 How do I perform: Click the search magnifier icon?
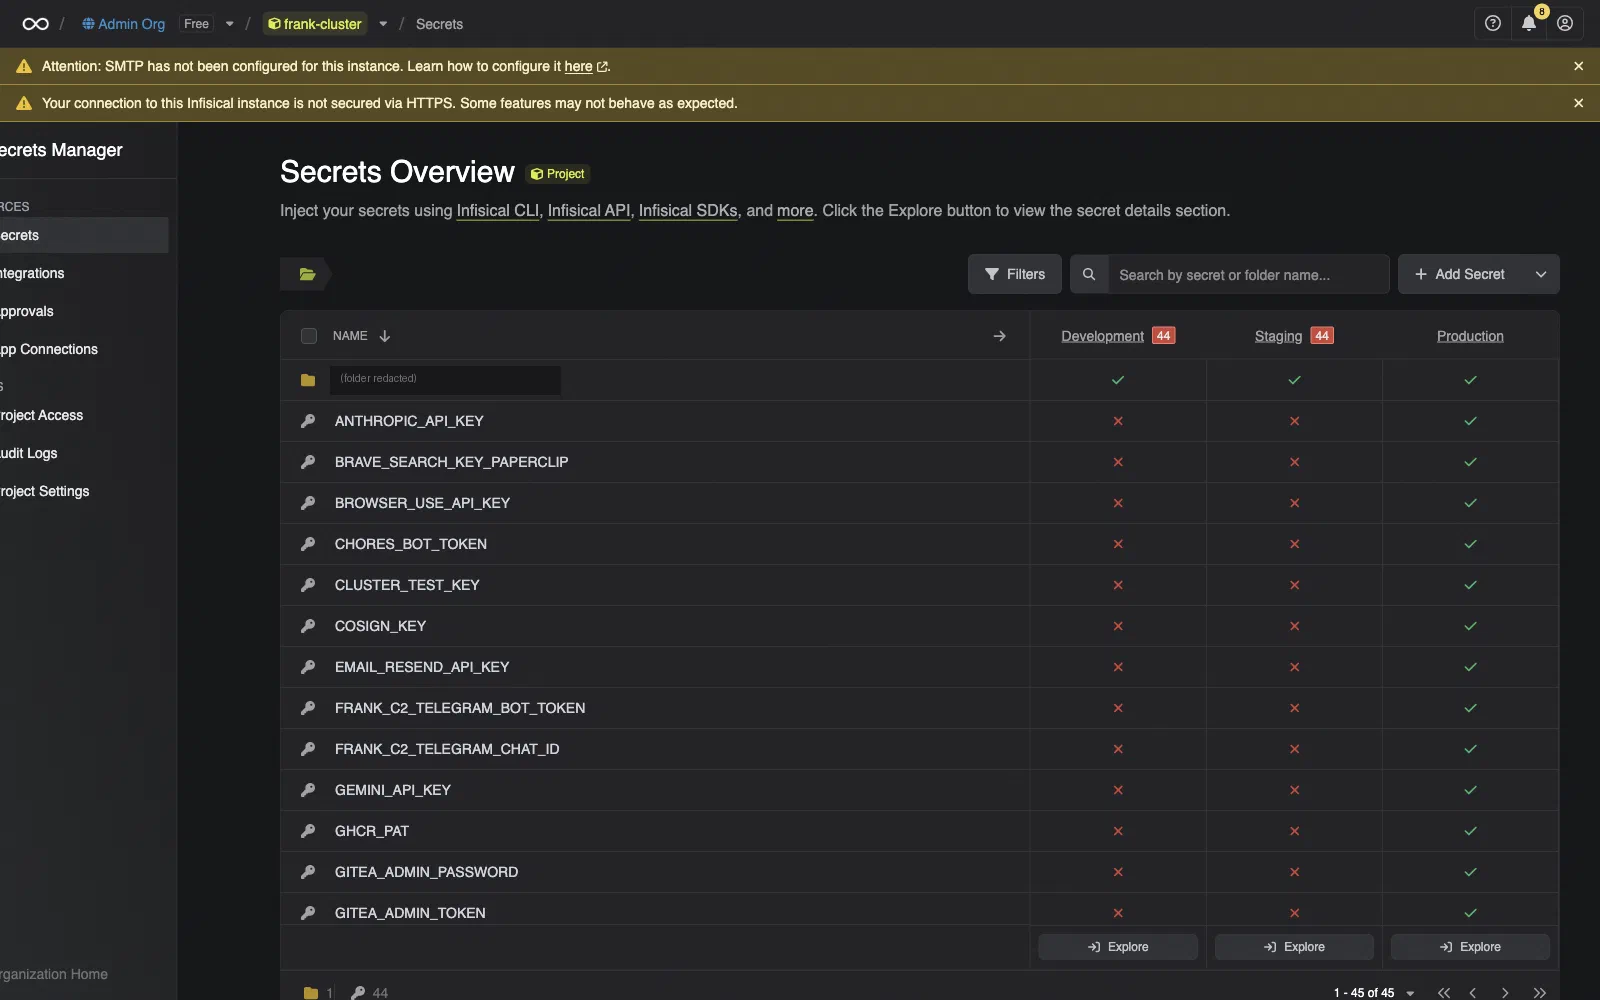[1089, 274]
